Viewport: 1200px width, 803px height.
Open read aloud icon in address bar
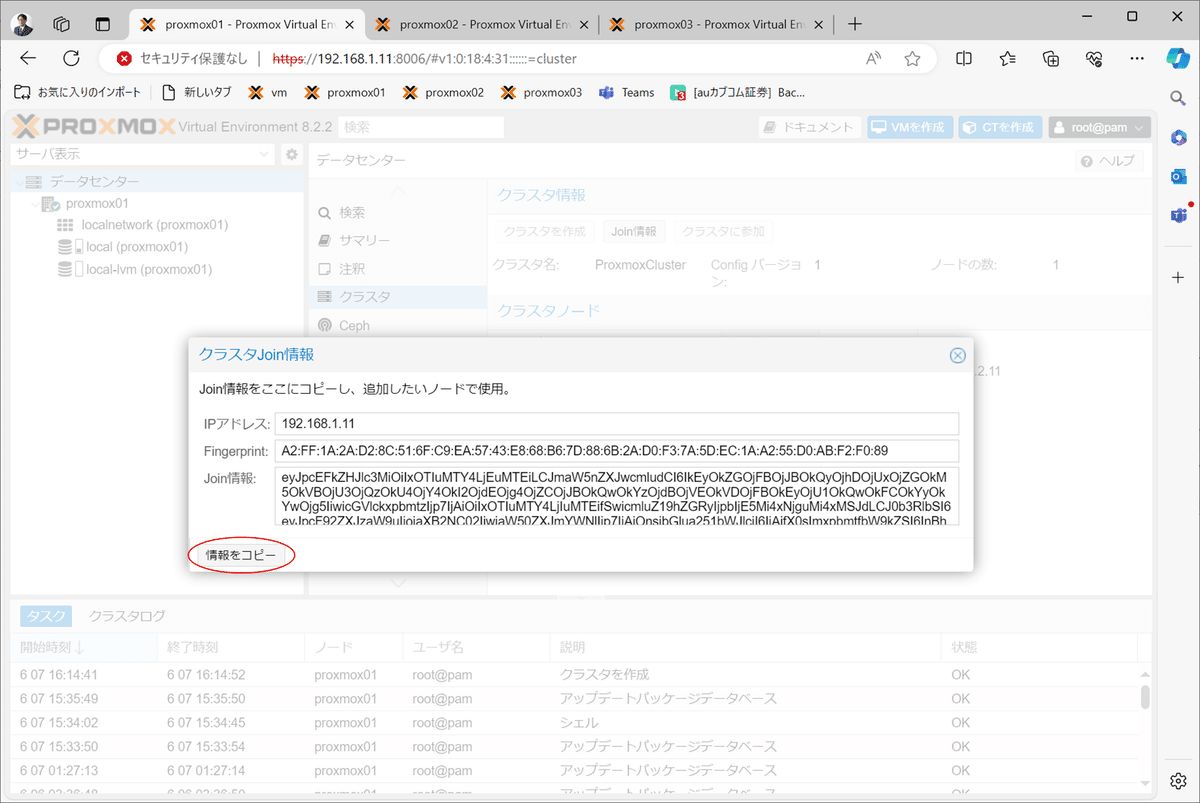(x=874, y=59)
